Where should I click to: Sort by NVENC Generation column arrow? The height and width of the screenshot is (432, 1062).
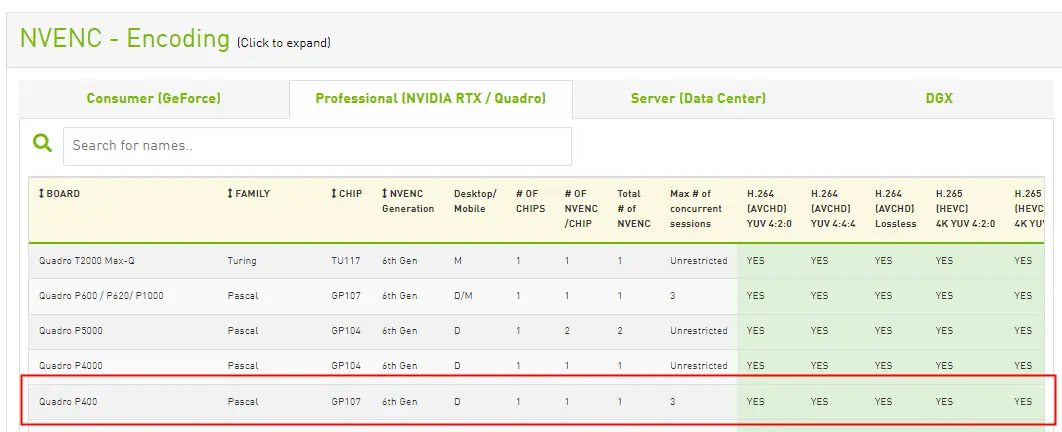pos(385,194)
